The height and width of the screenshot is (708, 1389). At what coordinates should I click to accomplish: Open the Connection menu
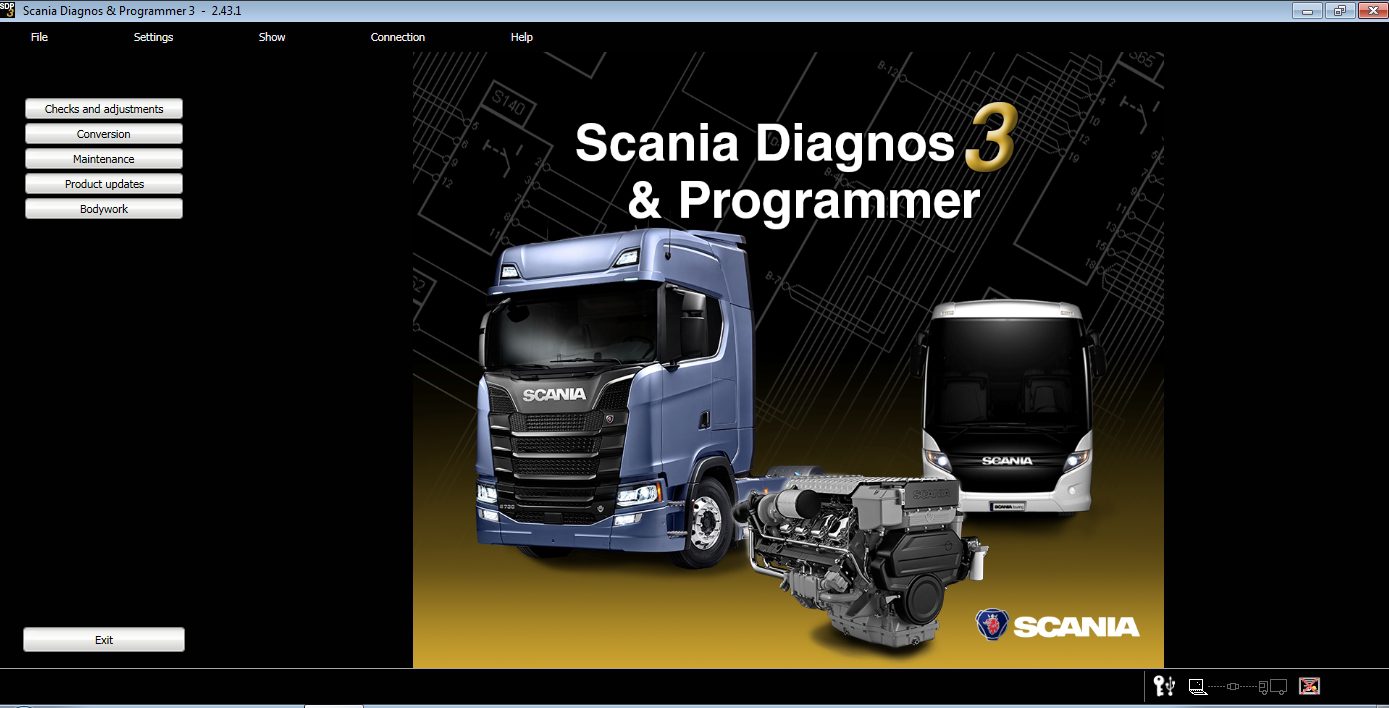click(x=397, y=37)
